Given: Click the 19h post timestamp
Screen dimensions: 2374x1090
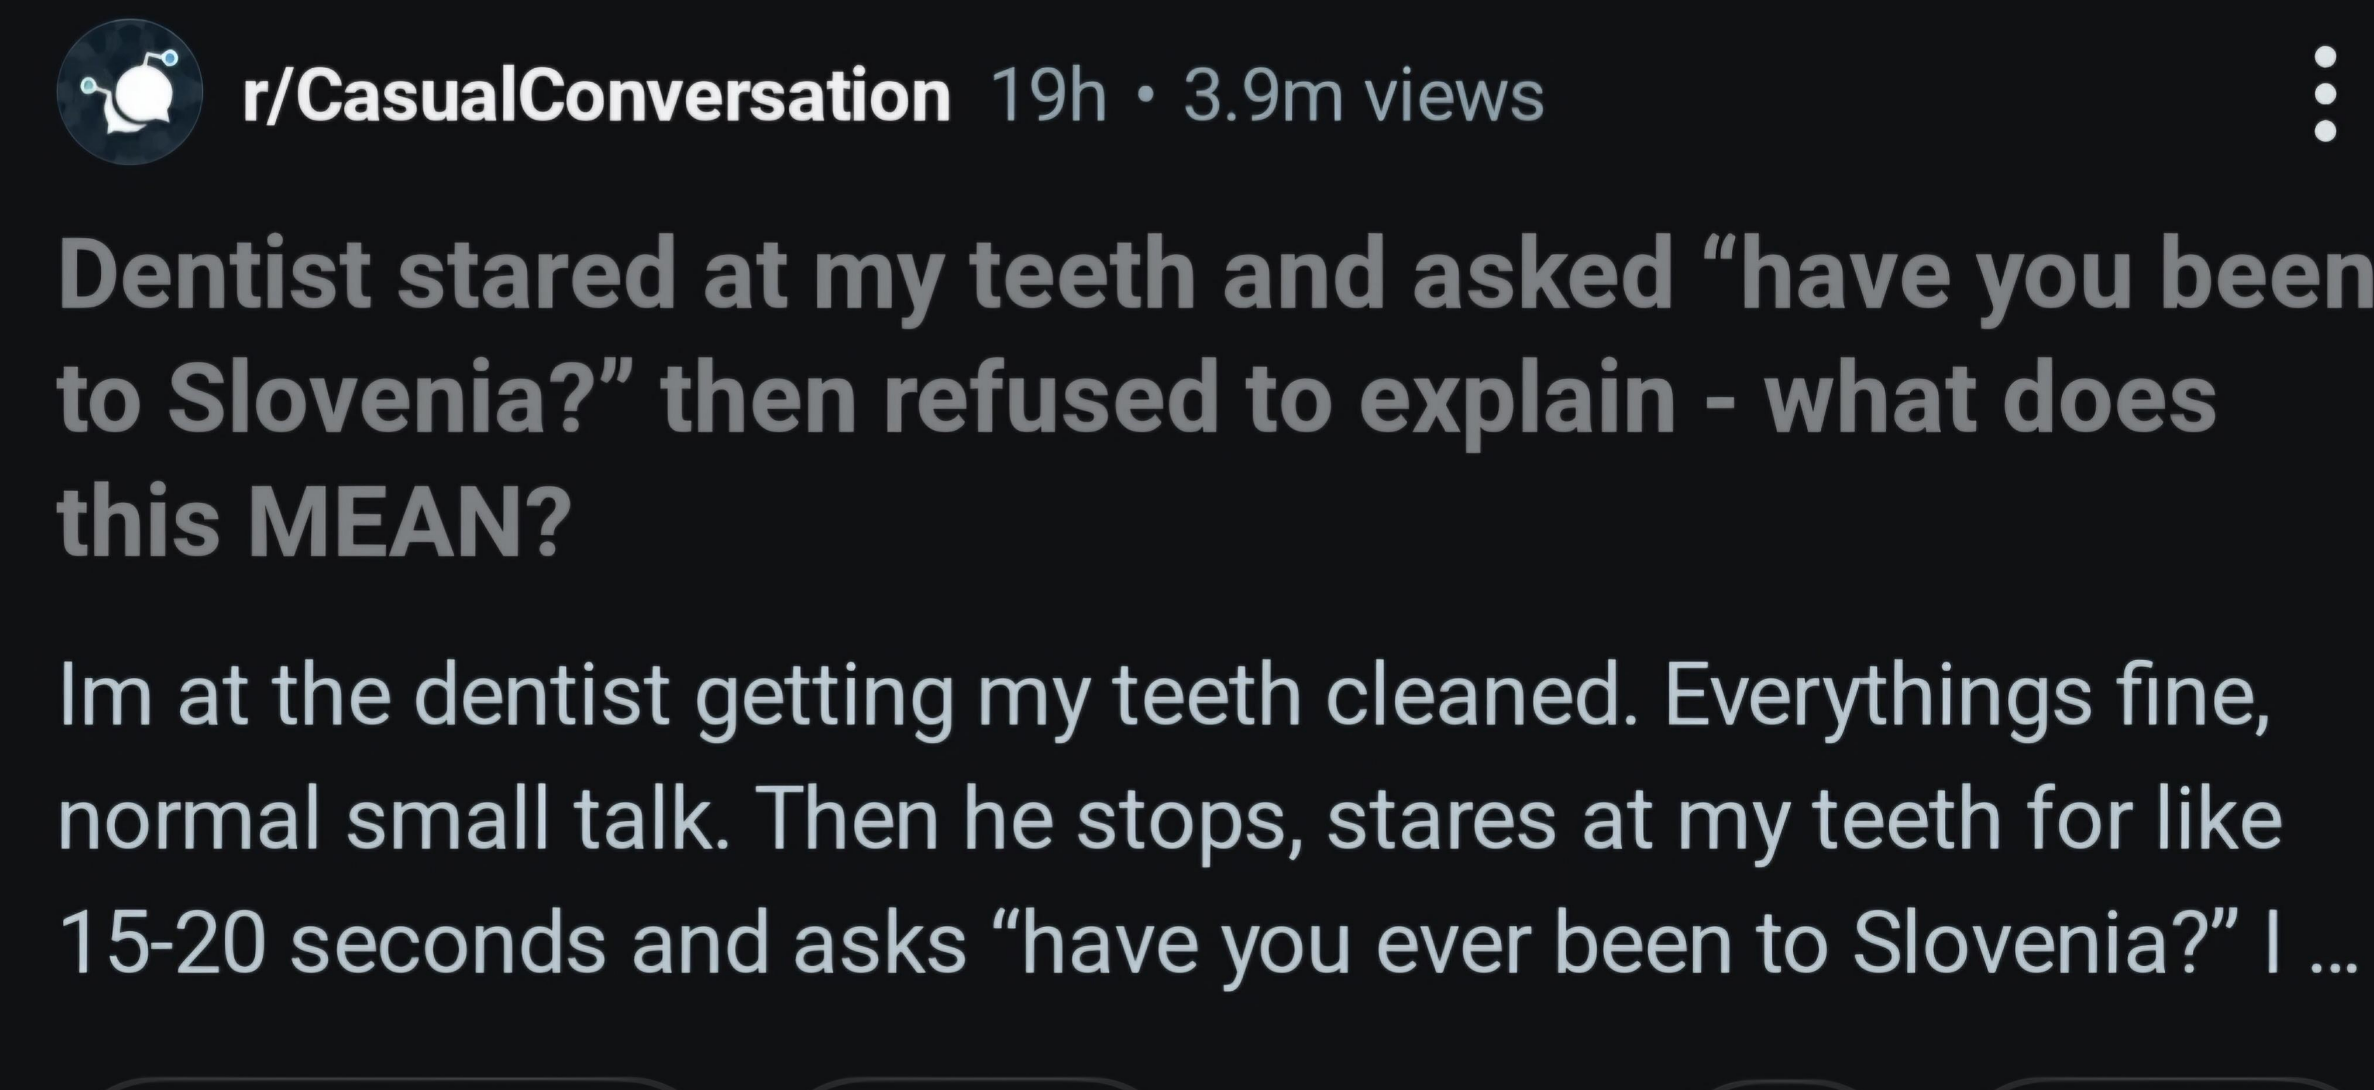Looking at the screenshot, I should click(x=1047, y=96).
